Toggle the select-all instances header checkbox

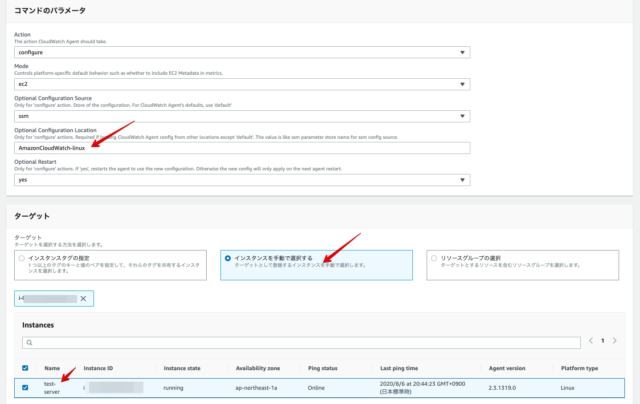click(25, 368)
